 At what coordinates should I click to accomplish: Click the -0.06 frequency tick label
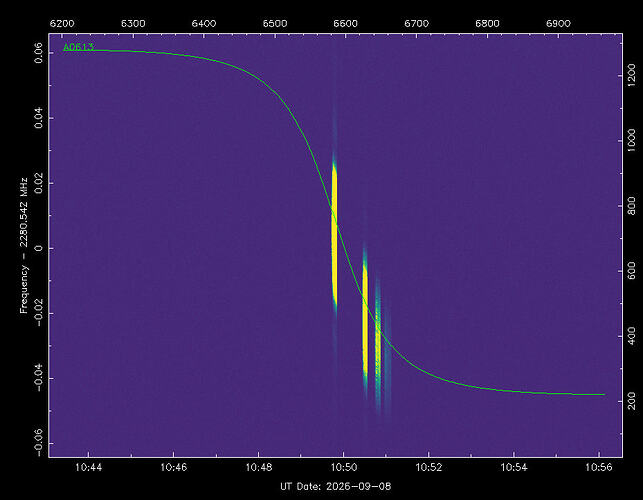[39, 443]
